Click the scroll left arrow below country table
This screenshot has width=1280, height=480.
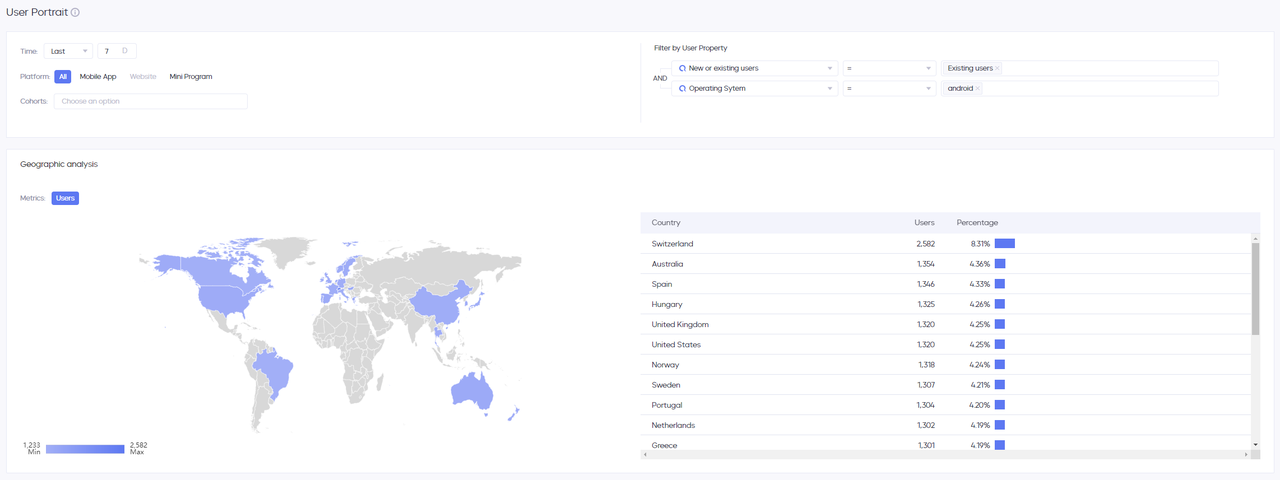pyautogui.click(x=645, y=454)
